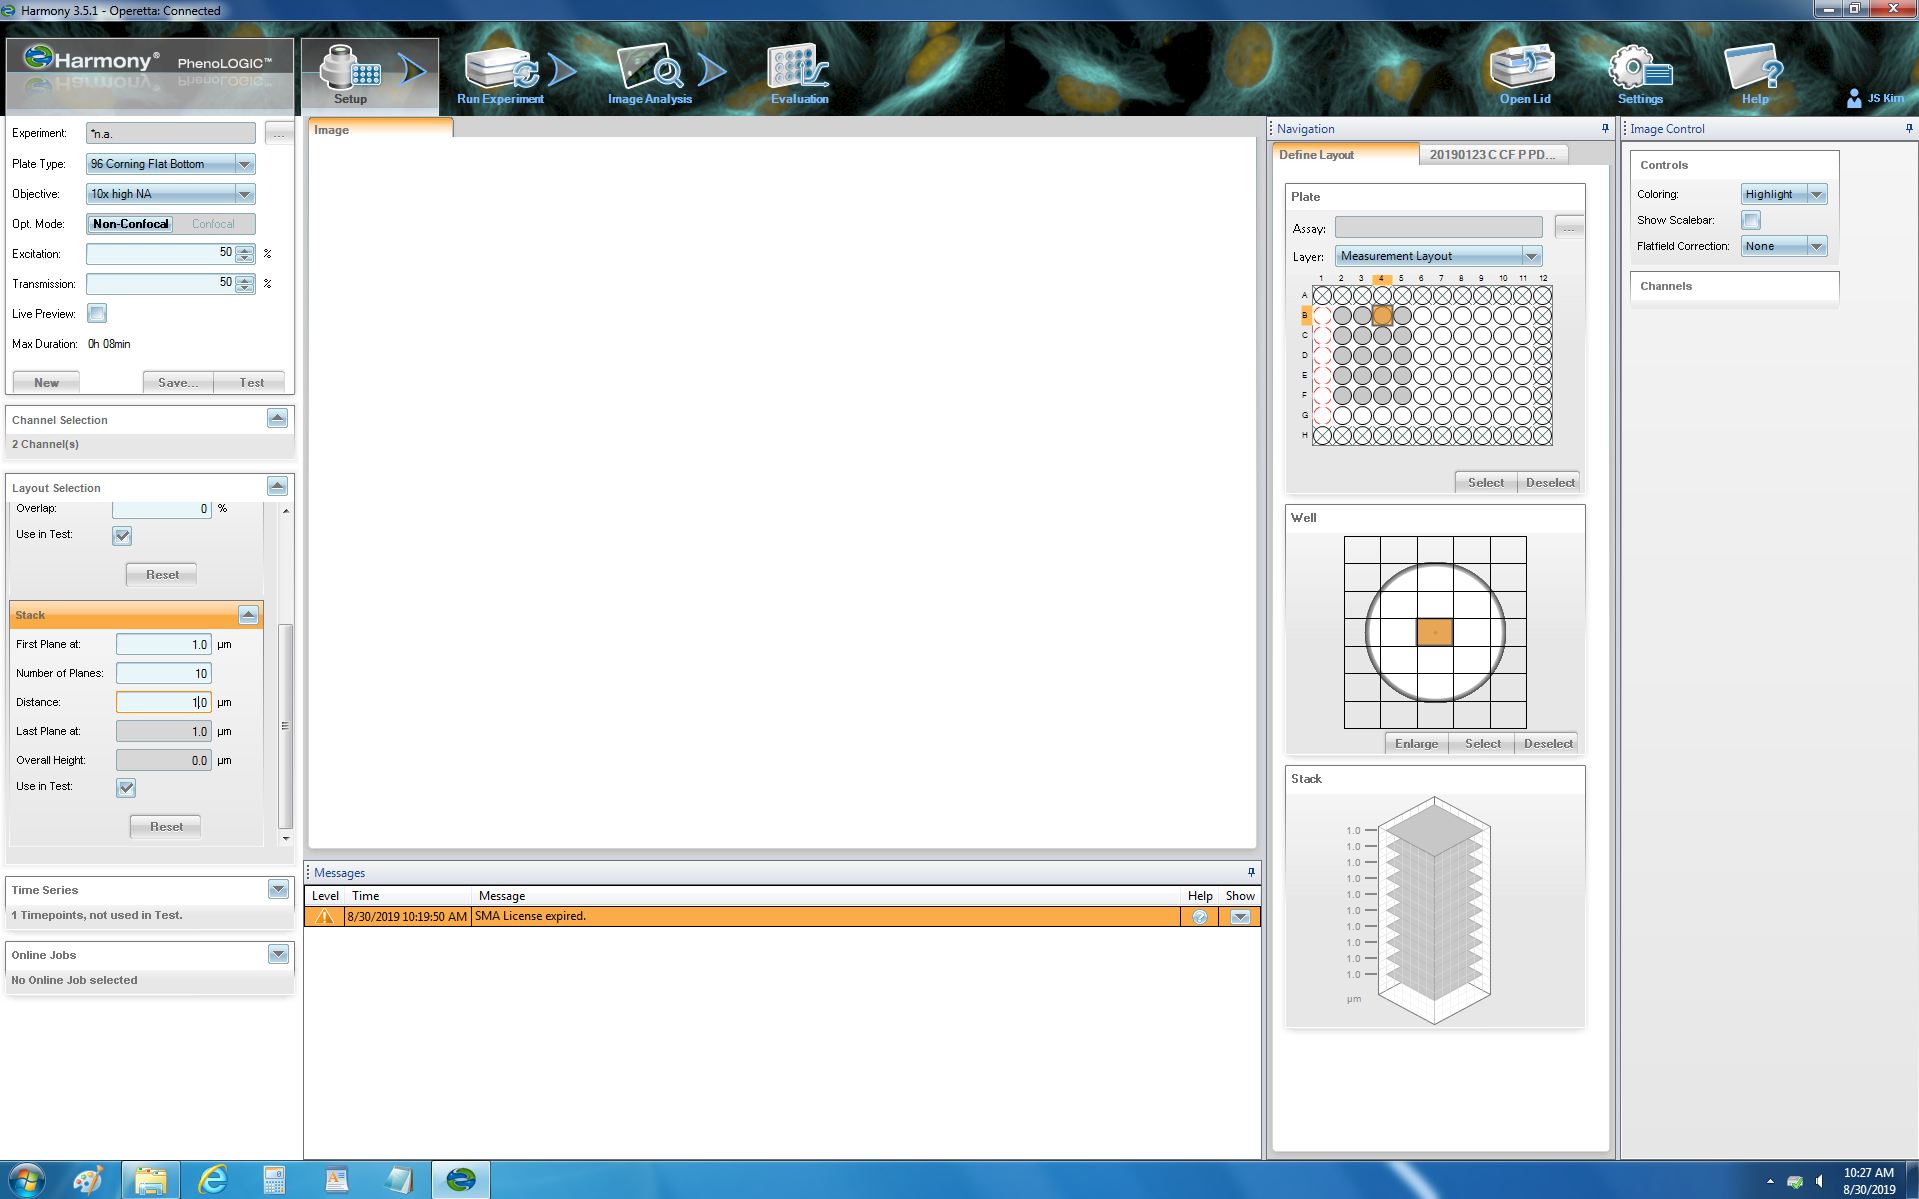The height and width of the screenshot is (1199, 1919).
Task: Click the Enlarge button in the Well panel
Action: 1416,743
